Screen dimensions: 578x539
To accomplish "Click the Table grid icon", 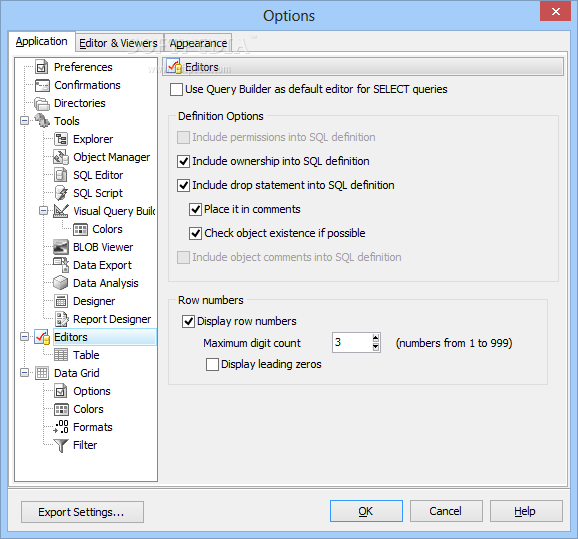I will click(x=61, y=355).
